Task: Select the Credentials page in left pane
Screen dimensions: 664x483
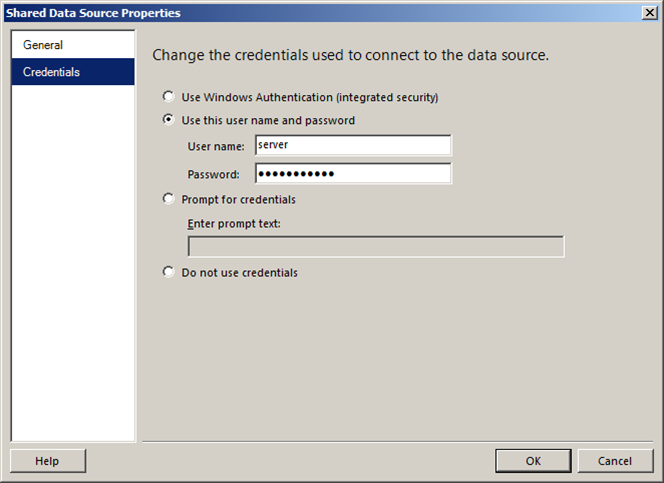Action: [x=51, y=72]
